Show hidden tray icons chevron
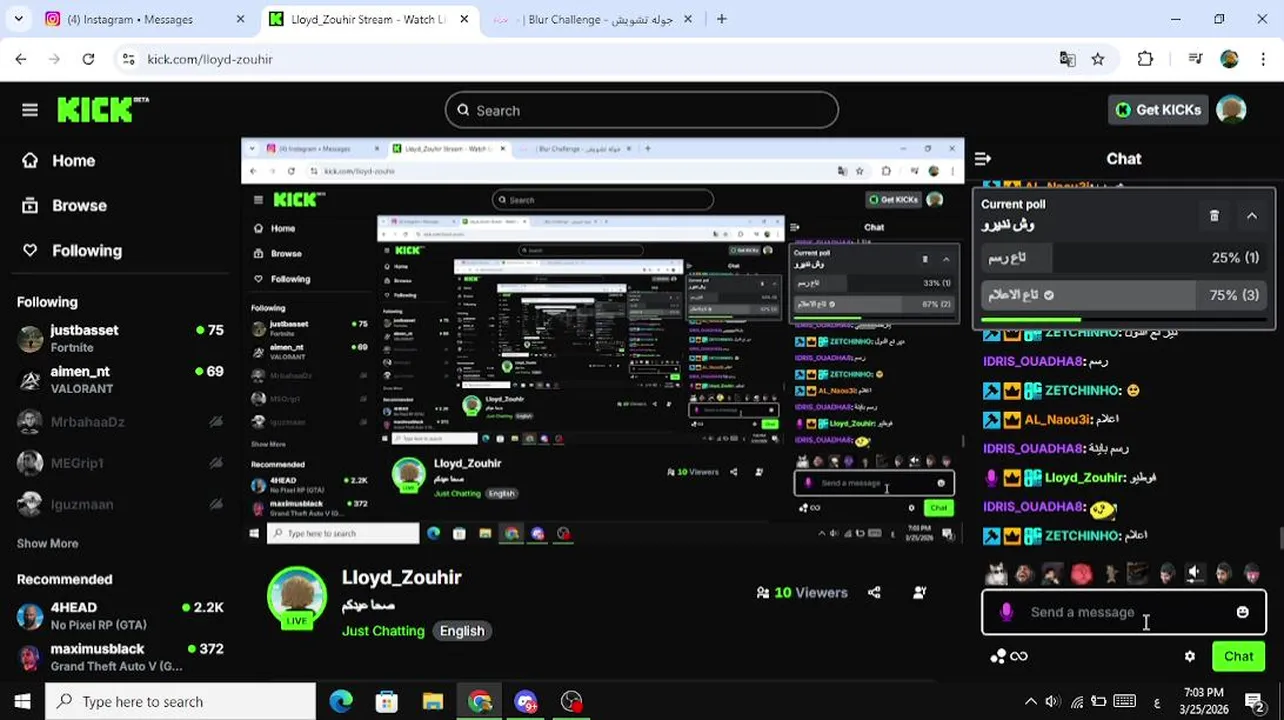Image resolution: width=1284 pixels, height=720 pixels. pos(1030,701)
